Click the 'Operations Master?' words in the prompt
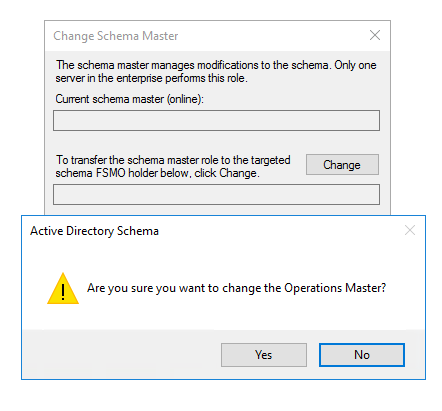The image size is (442, 411). click(x=335, y=288)
